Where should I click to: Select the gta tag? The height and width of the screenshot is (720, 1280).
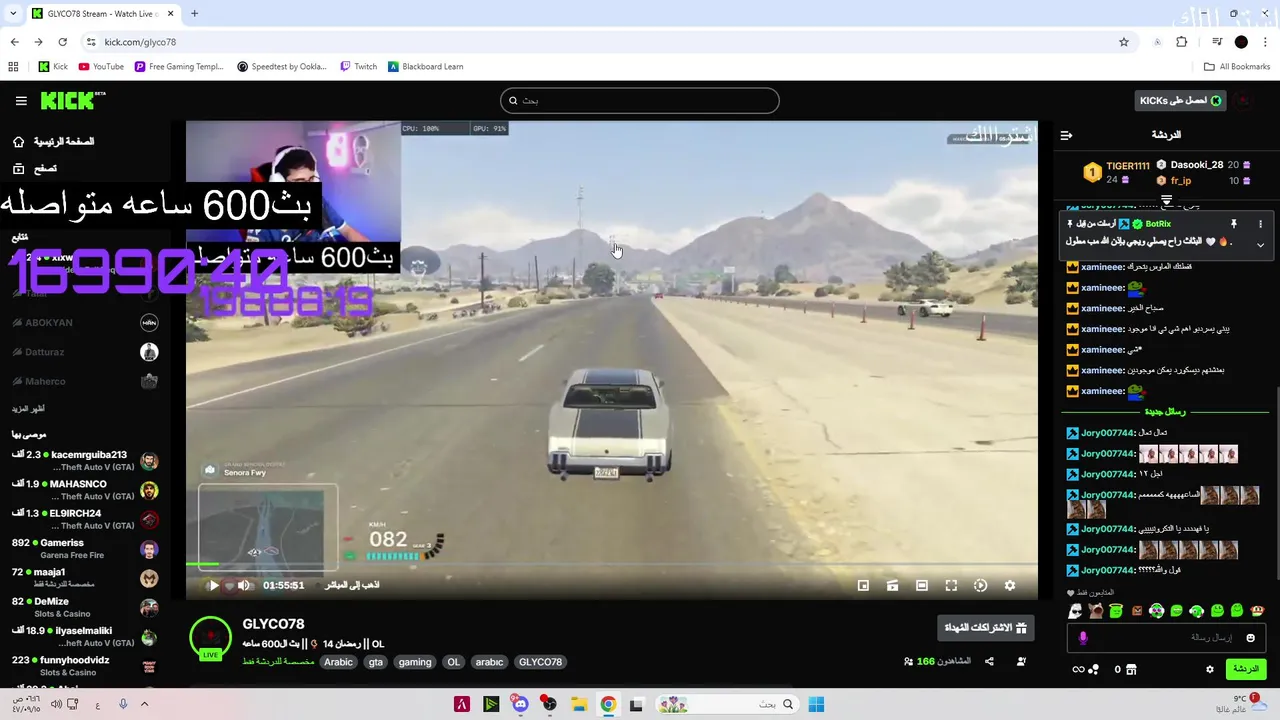click(375, 662)
